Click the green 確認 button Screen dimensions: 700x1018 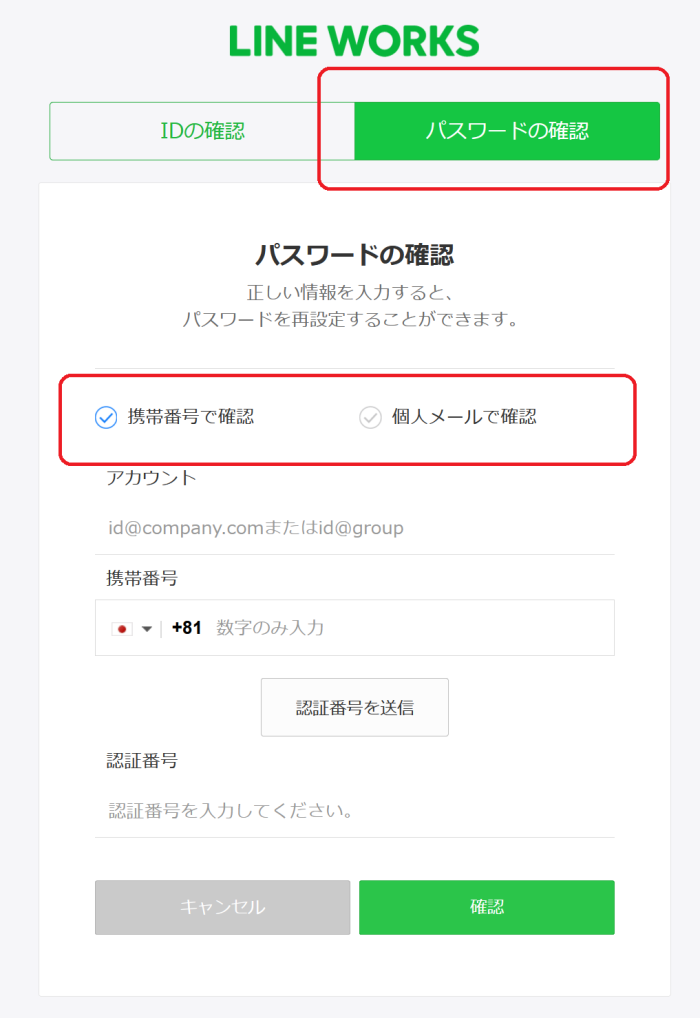[x=486, y=908]
